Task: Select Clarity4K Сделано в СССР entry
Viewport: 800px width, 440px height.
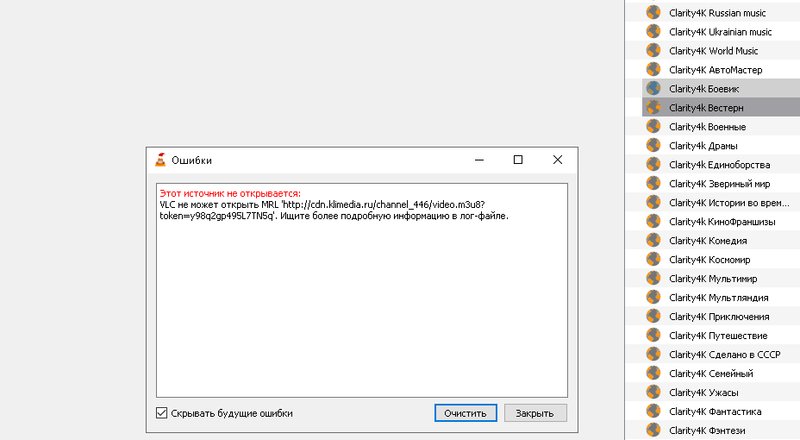Action: click(723, 354)
